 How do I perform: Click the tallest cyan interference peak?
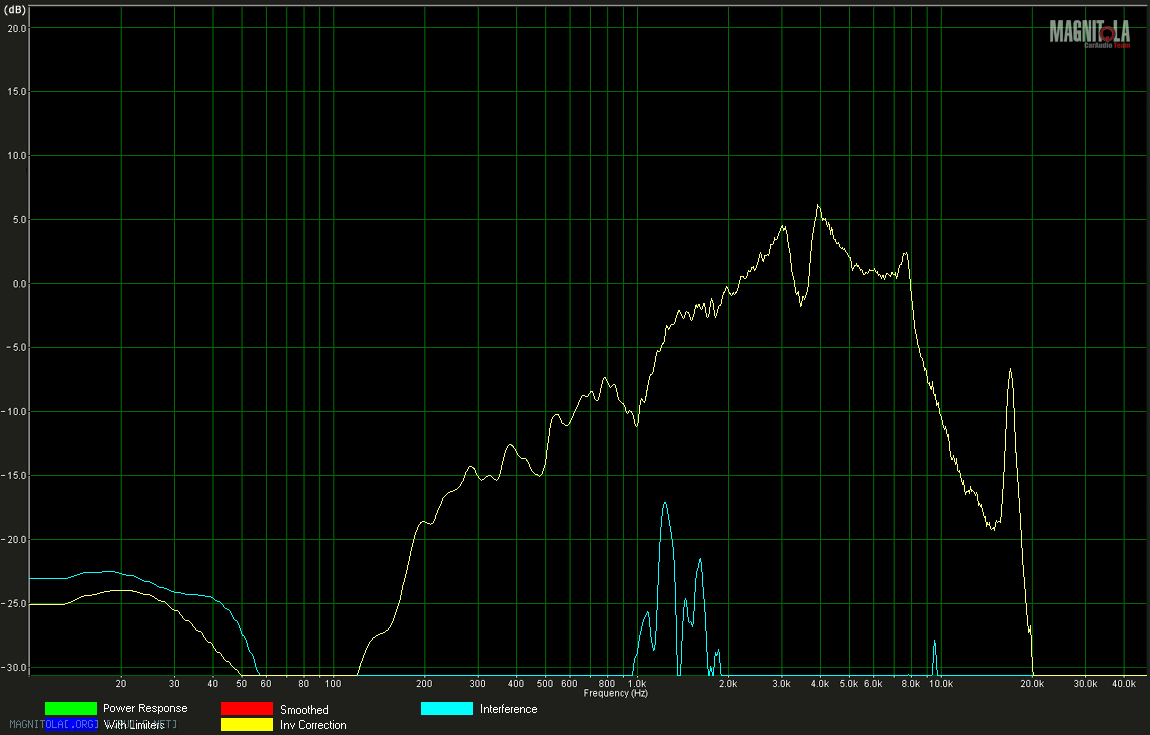[665, 503]
